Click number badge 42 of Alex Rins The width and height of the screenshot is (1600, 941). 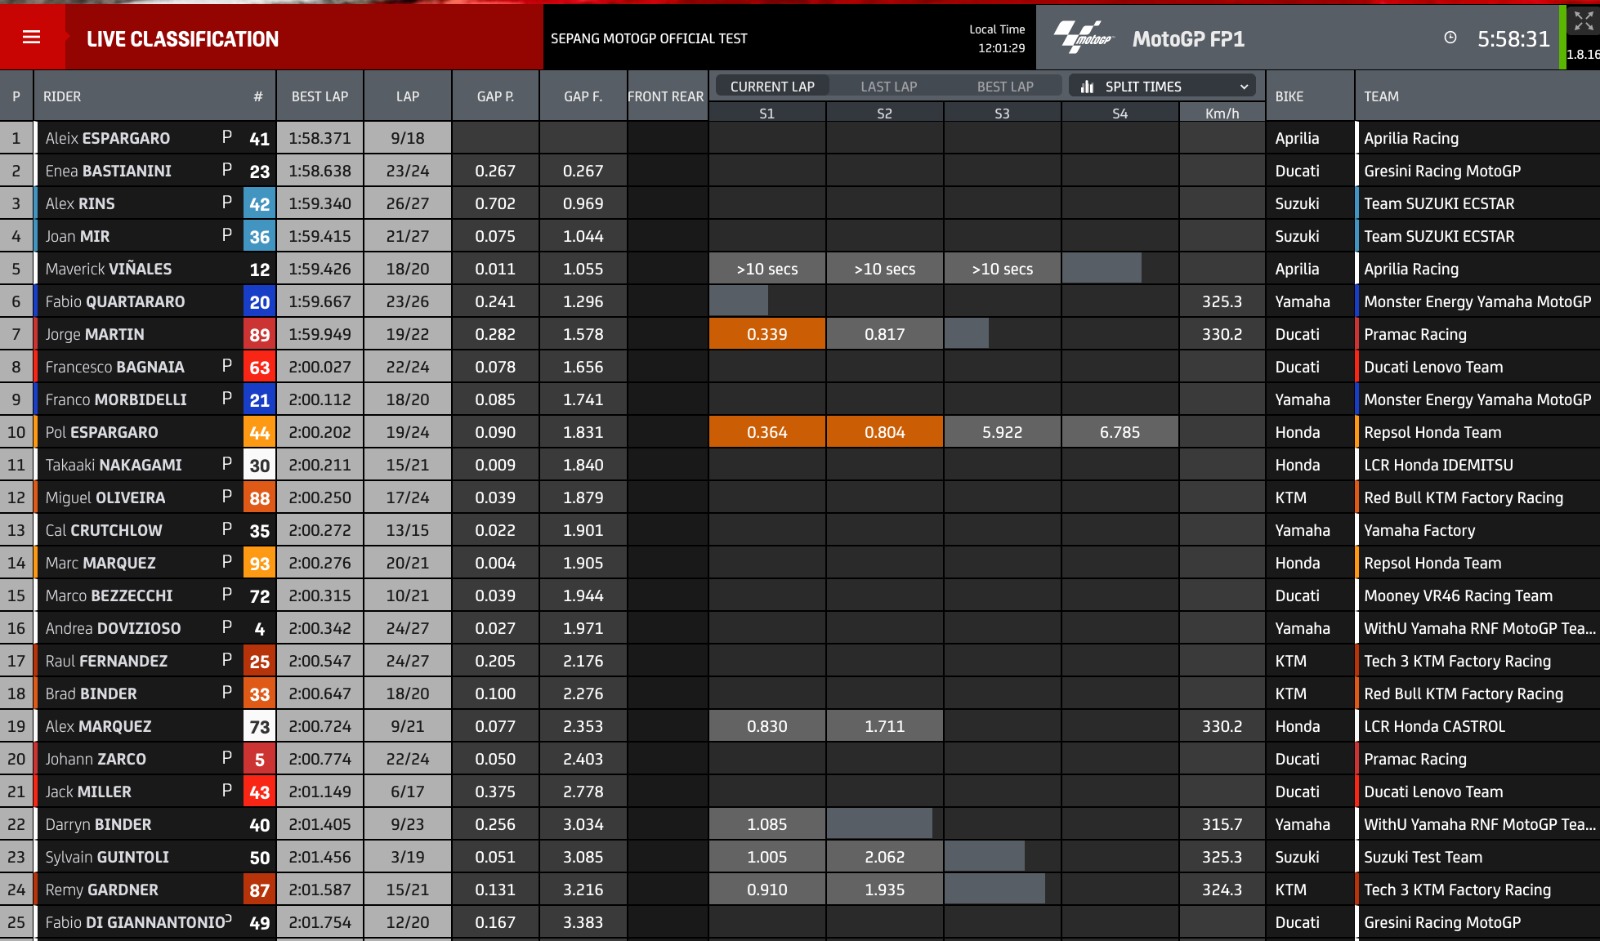259,204
